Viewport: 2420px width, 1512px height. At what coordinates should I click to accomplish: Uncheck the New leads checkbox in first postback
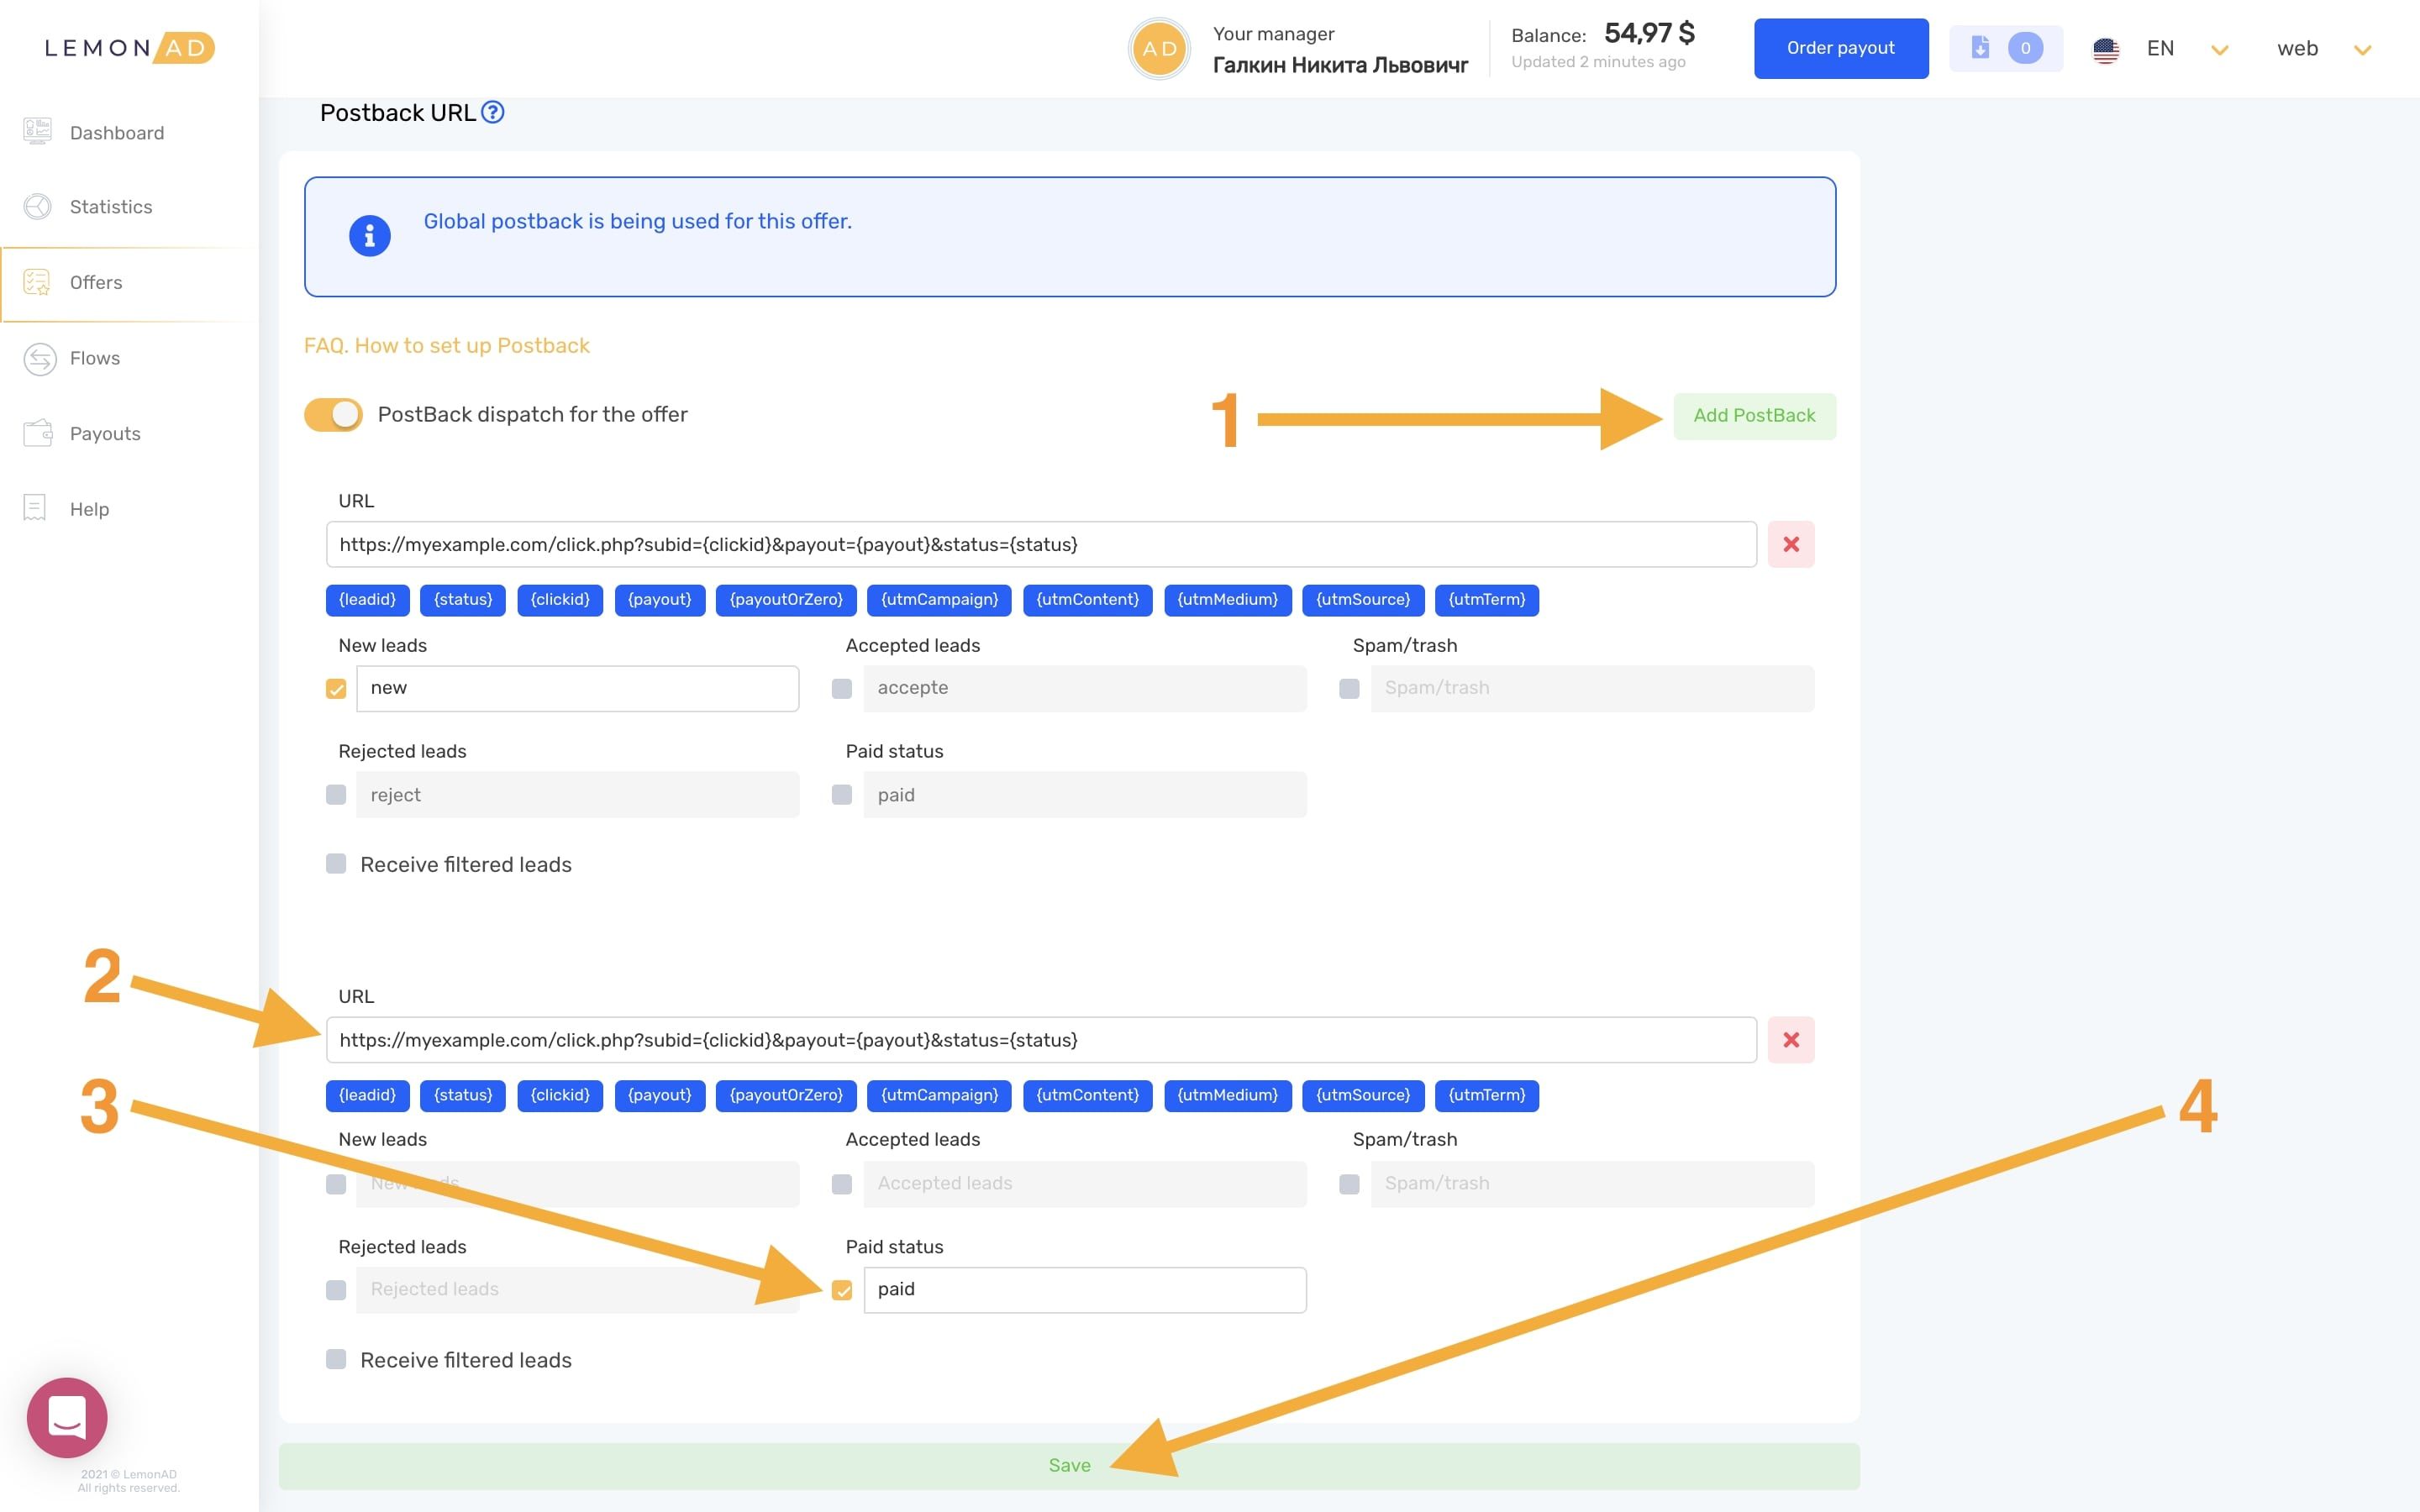(x=336, y=689)
